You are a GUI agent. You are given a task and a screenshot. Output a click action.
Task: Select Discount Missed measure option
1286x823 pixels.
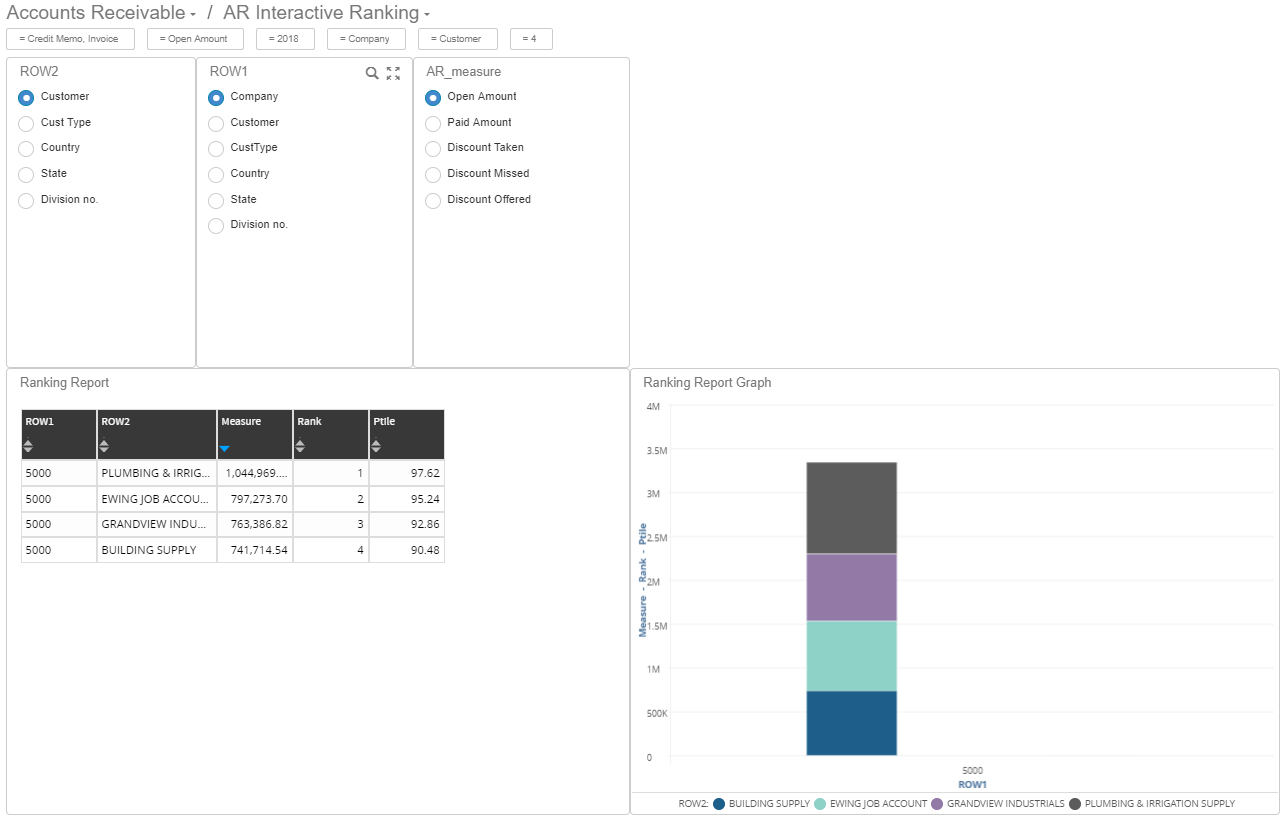click(x=433, y=174)
